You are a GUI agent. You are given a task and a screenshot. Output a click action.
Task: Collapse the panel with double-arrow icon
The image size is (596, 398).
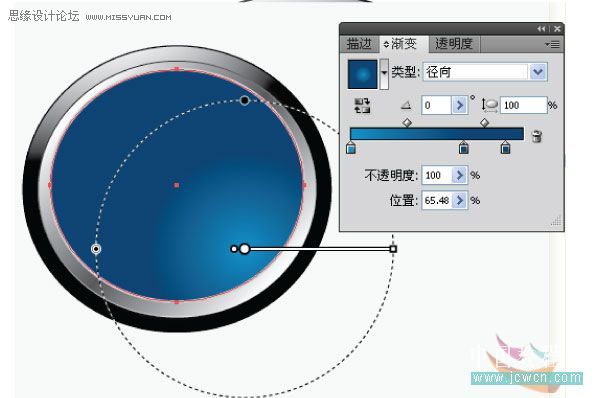point(541,29)
